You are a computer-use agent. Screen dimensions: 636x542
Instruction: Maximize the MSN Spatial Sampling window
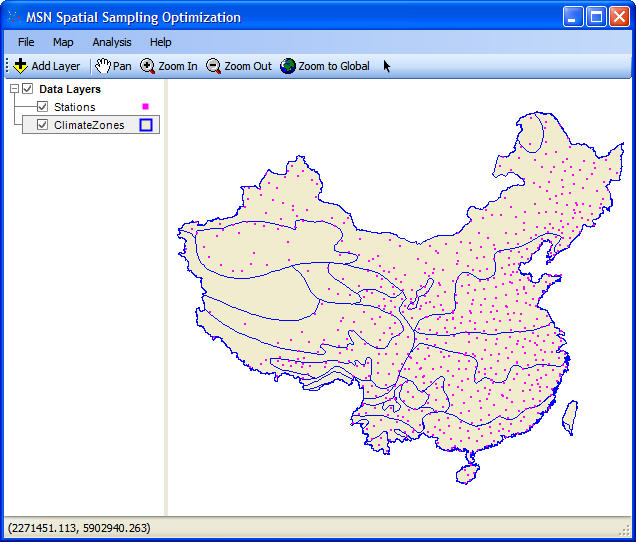click(x=596, y=17)
